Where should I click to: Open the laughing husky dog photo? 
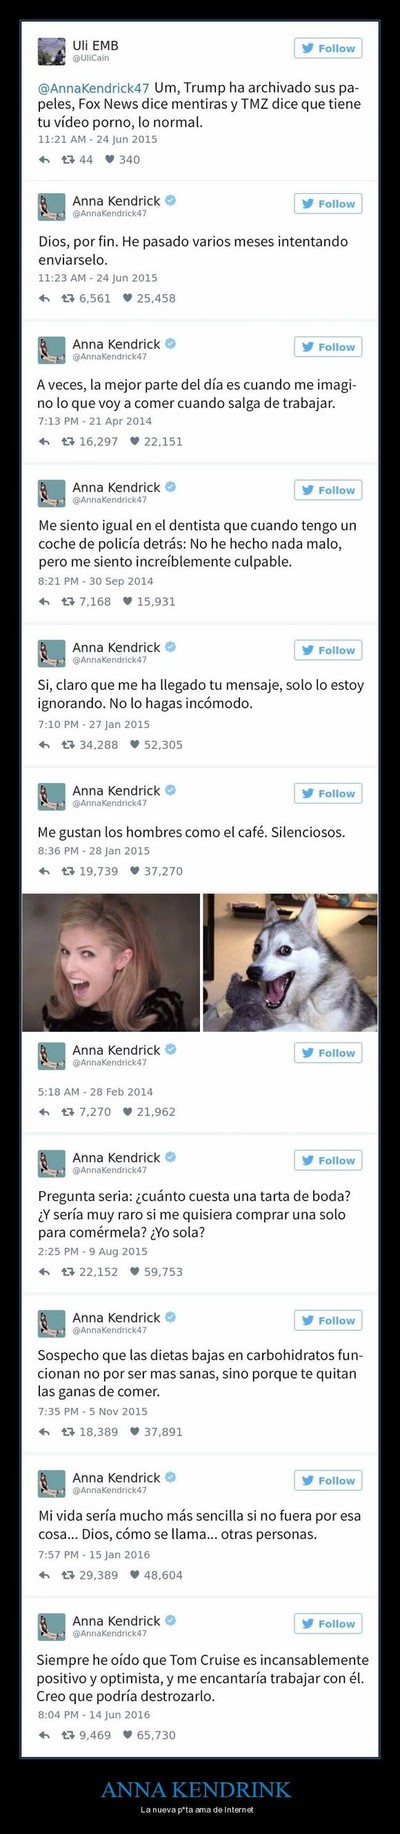click(x=290, y=962)
